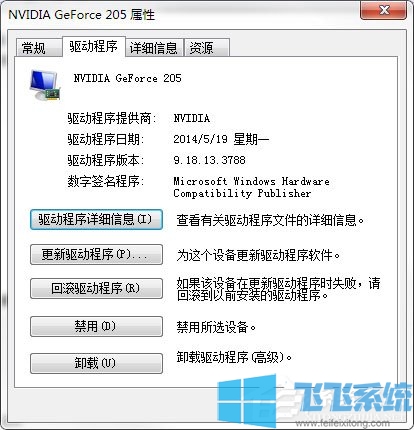Close the NVIDIA GeForce 205 属性 window

(383, 10)
